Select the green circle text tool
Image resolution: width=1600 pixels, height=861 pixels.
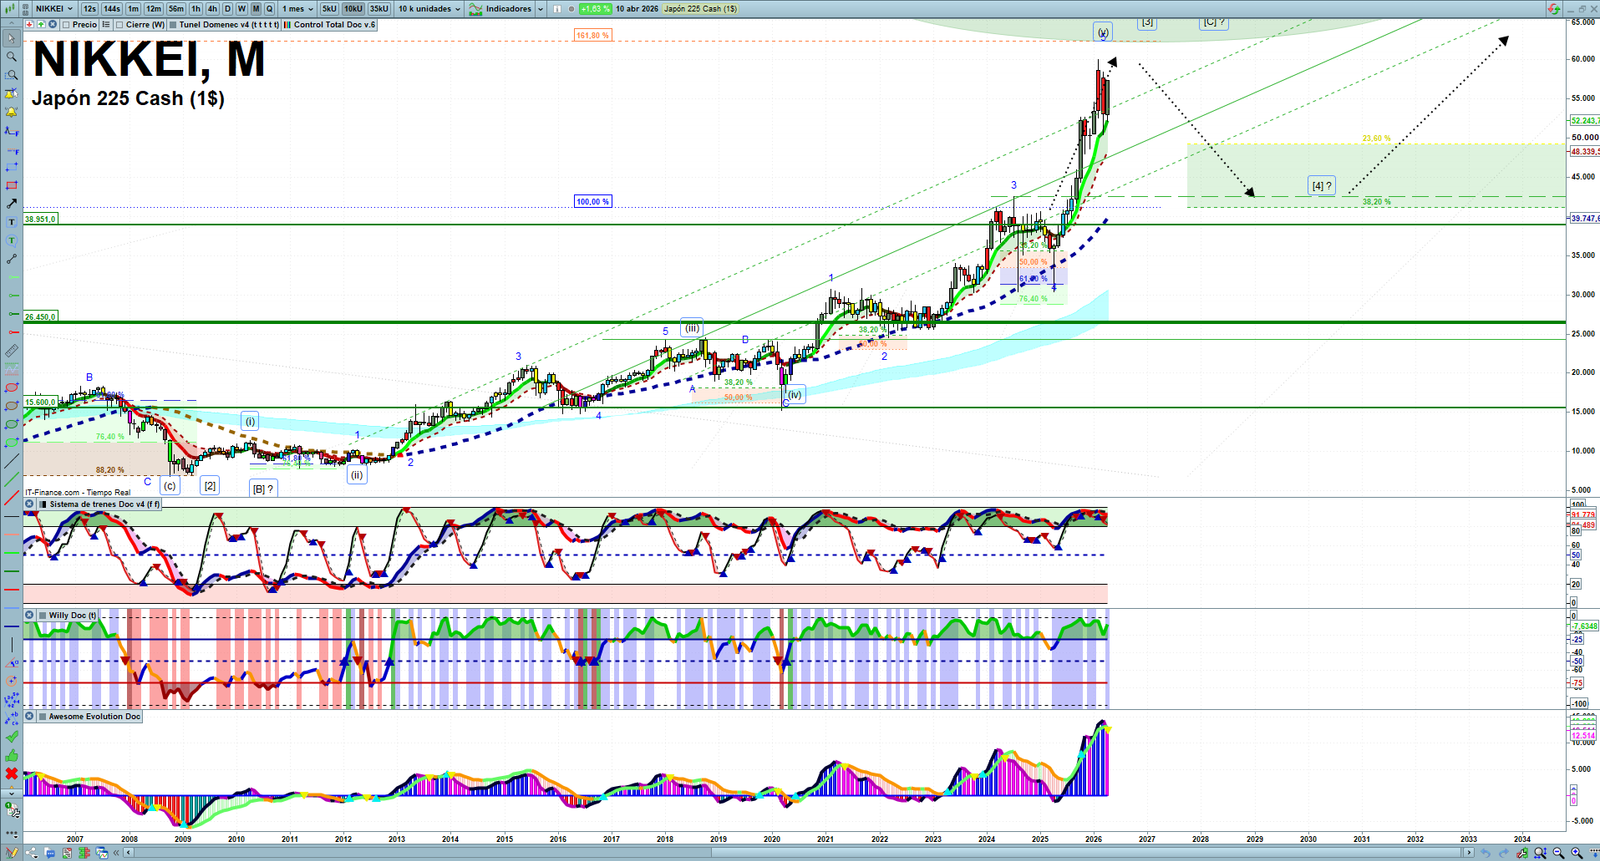tap(11, 240)
